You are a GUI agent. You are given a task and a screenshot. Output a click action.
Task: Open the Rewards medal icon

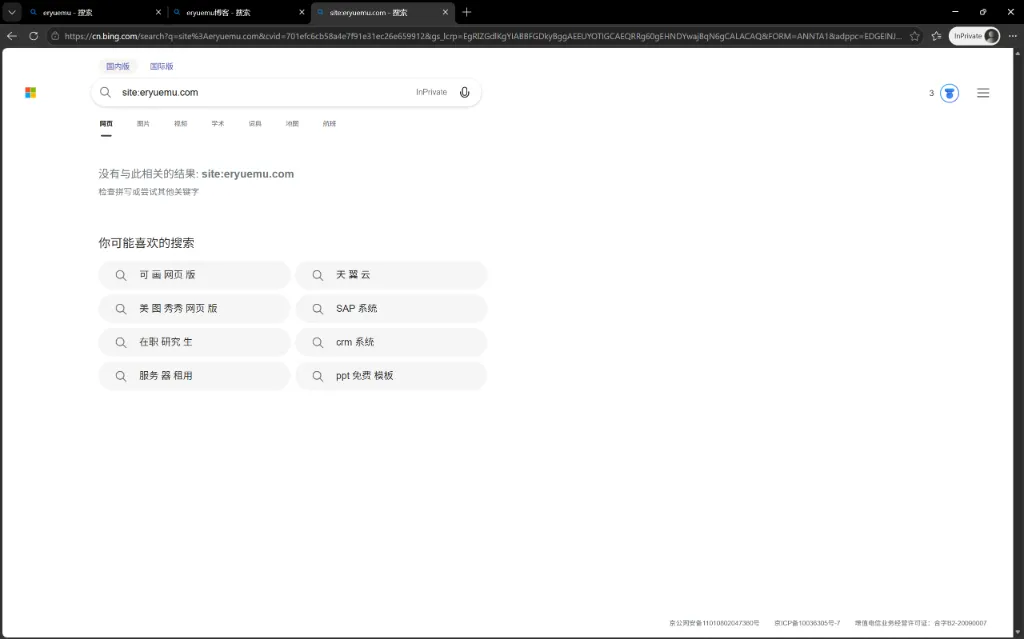950,93
